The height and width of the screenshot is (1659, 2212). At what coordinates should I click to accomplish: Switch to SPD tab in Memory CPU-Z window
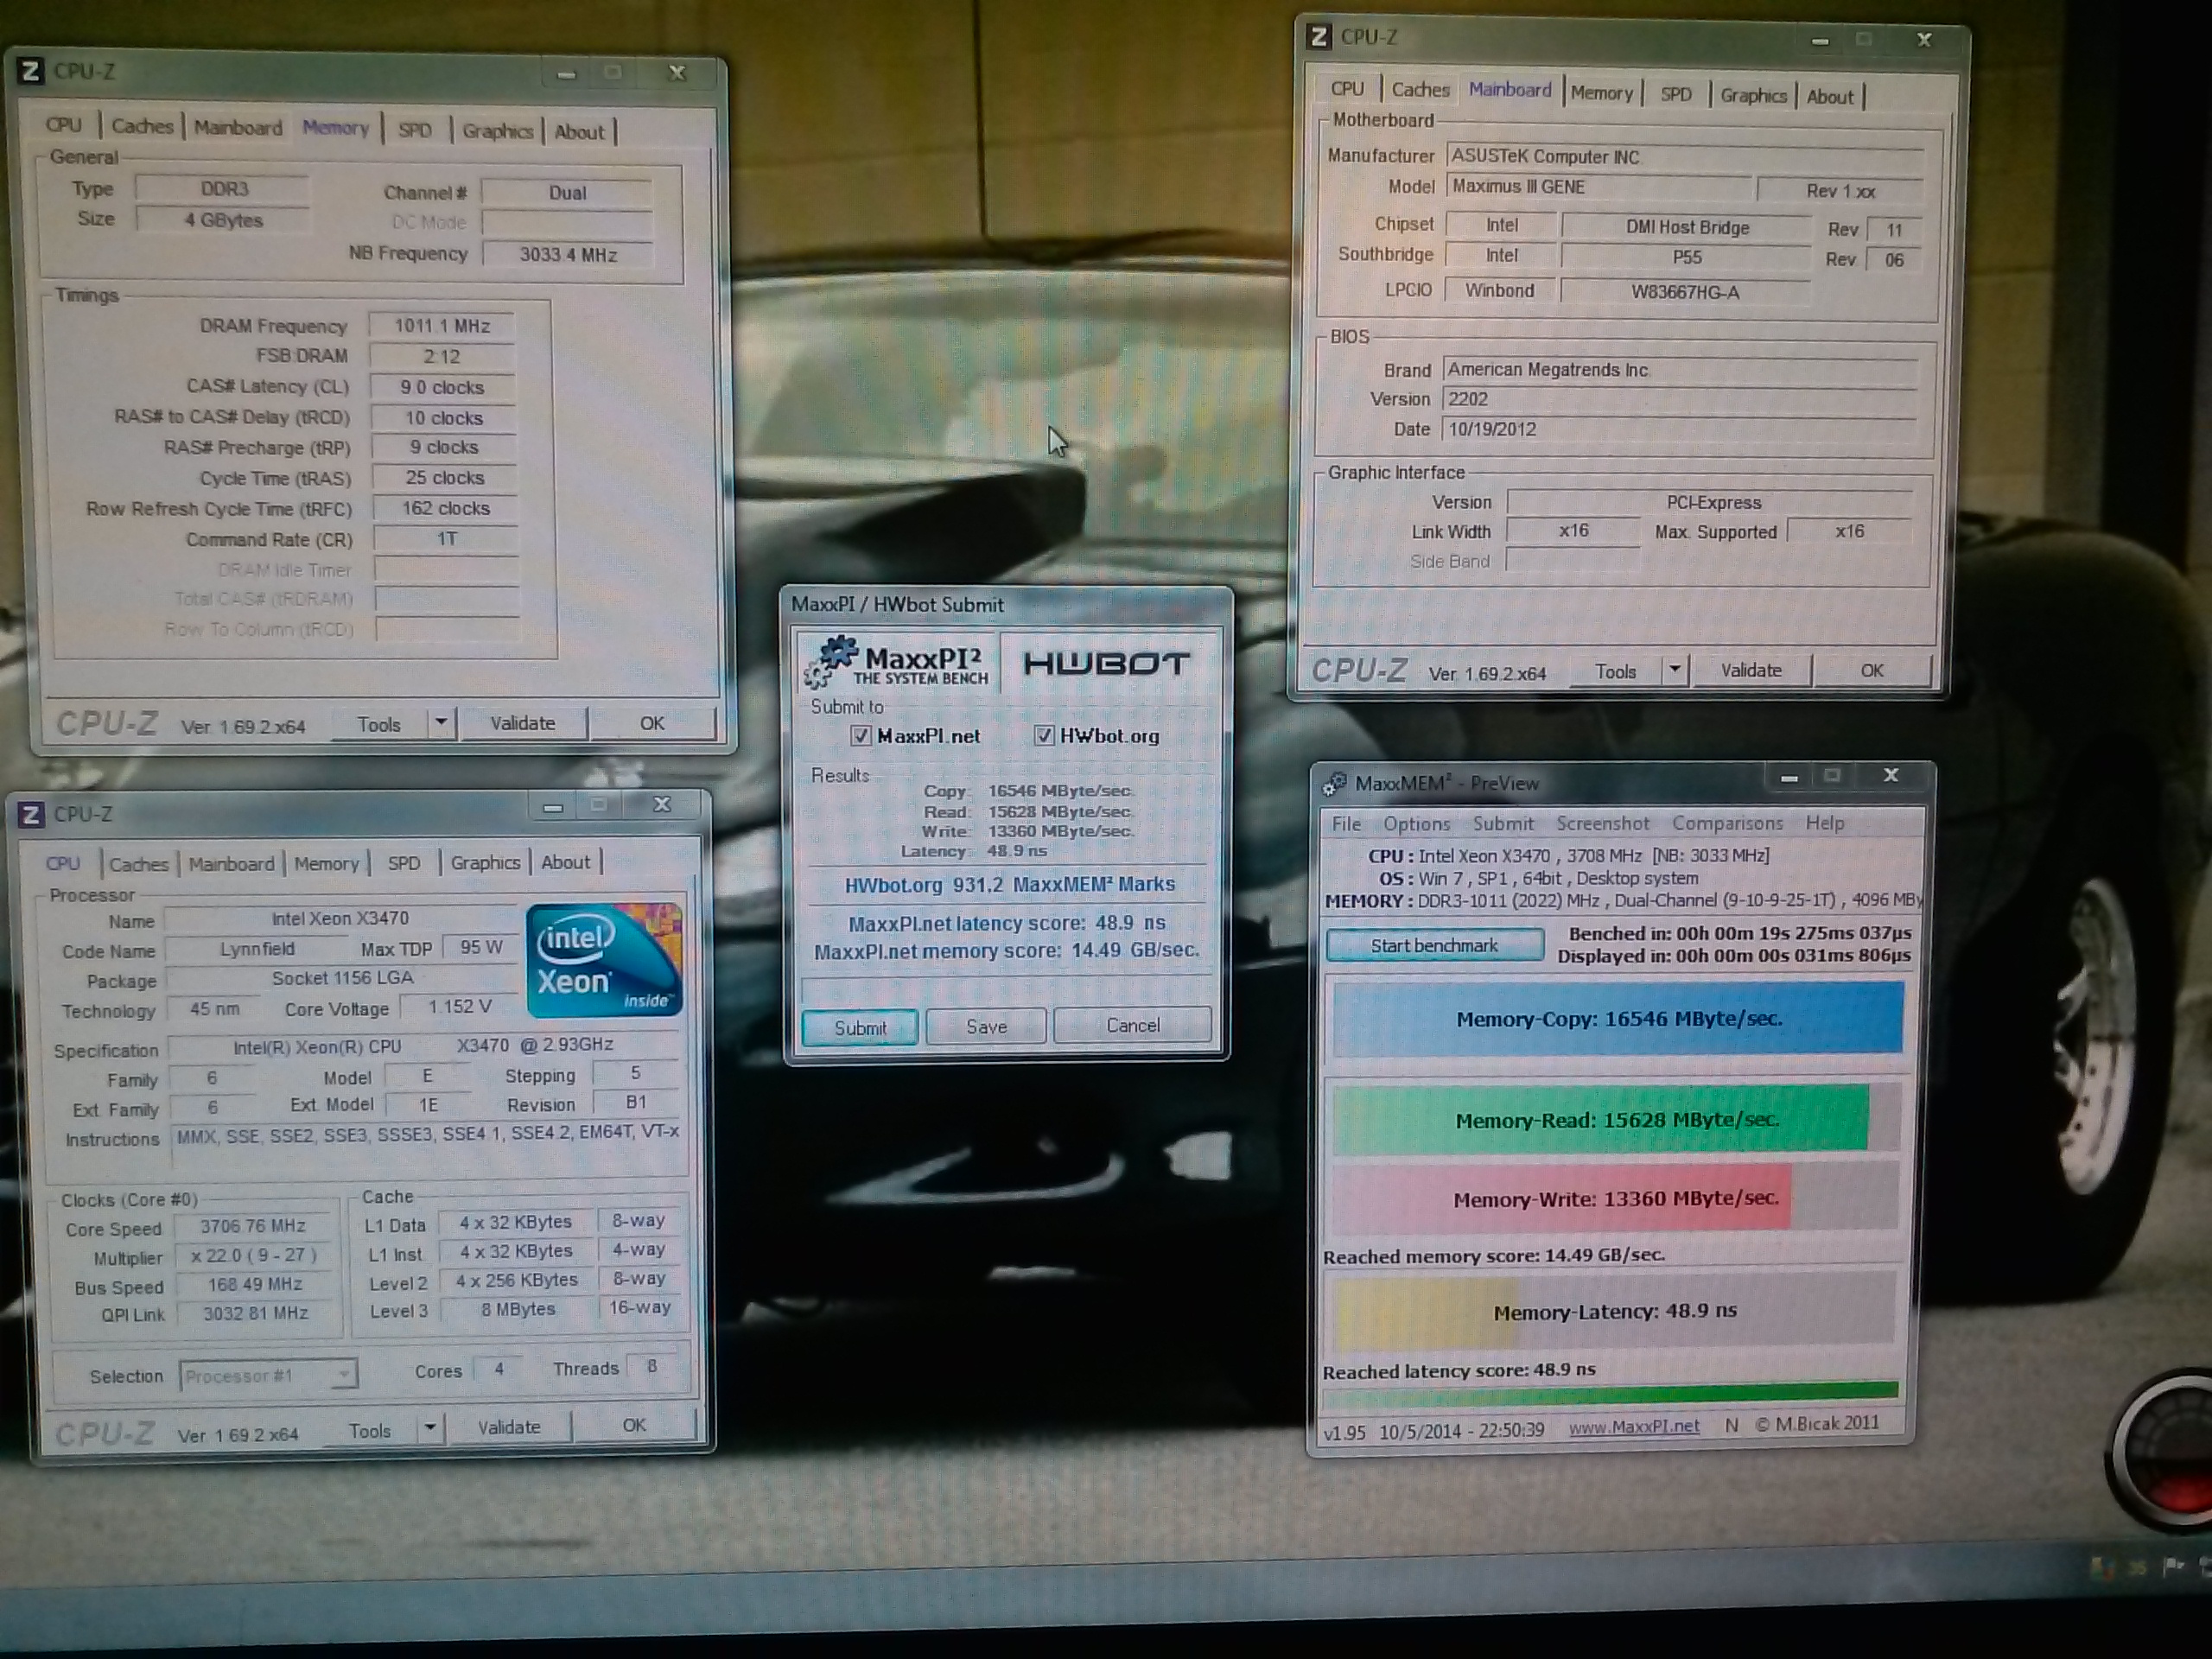[414, 130]
